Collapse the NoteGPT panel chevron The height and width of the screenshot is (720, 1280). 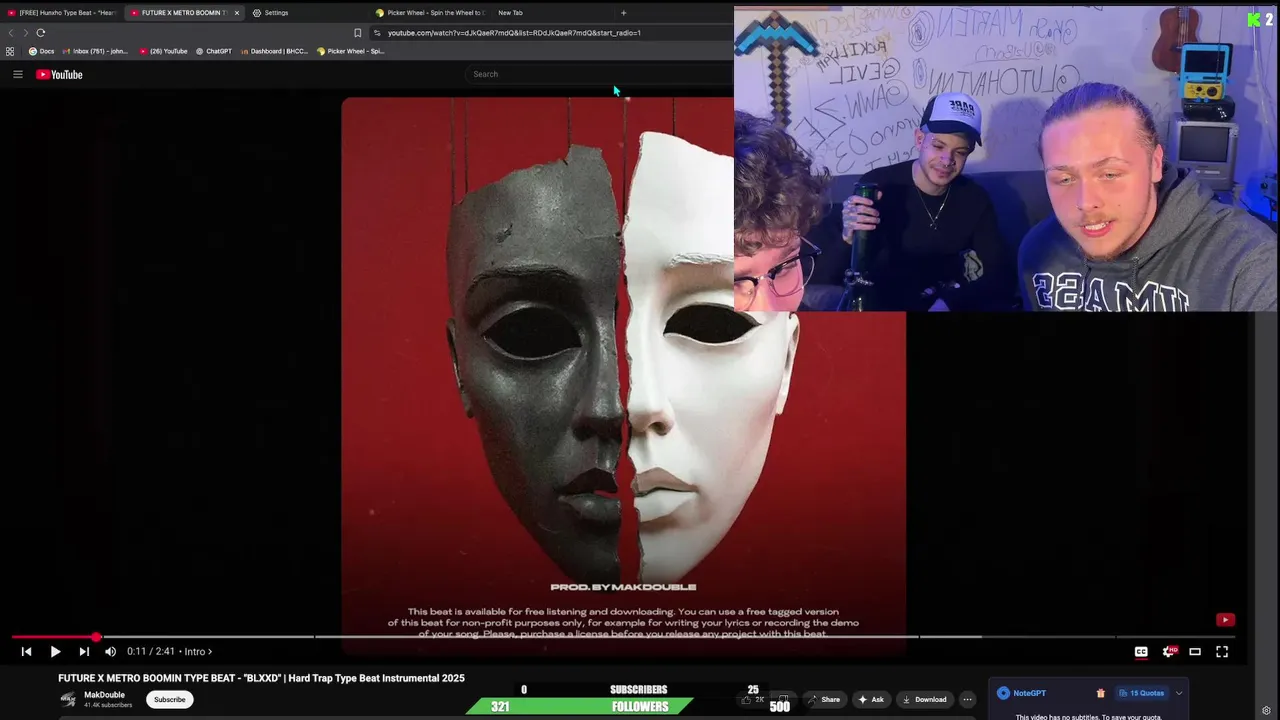(1179, 693)
